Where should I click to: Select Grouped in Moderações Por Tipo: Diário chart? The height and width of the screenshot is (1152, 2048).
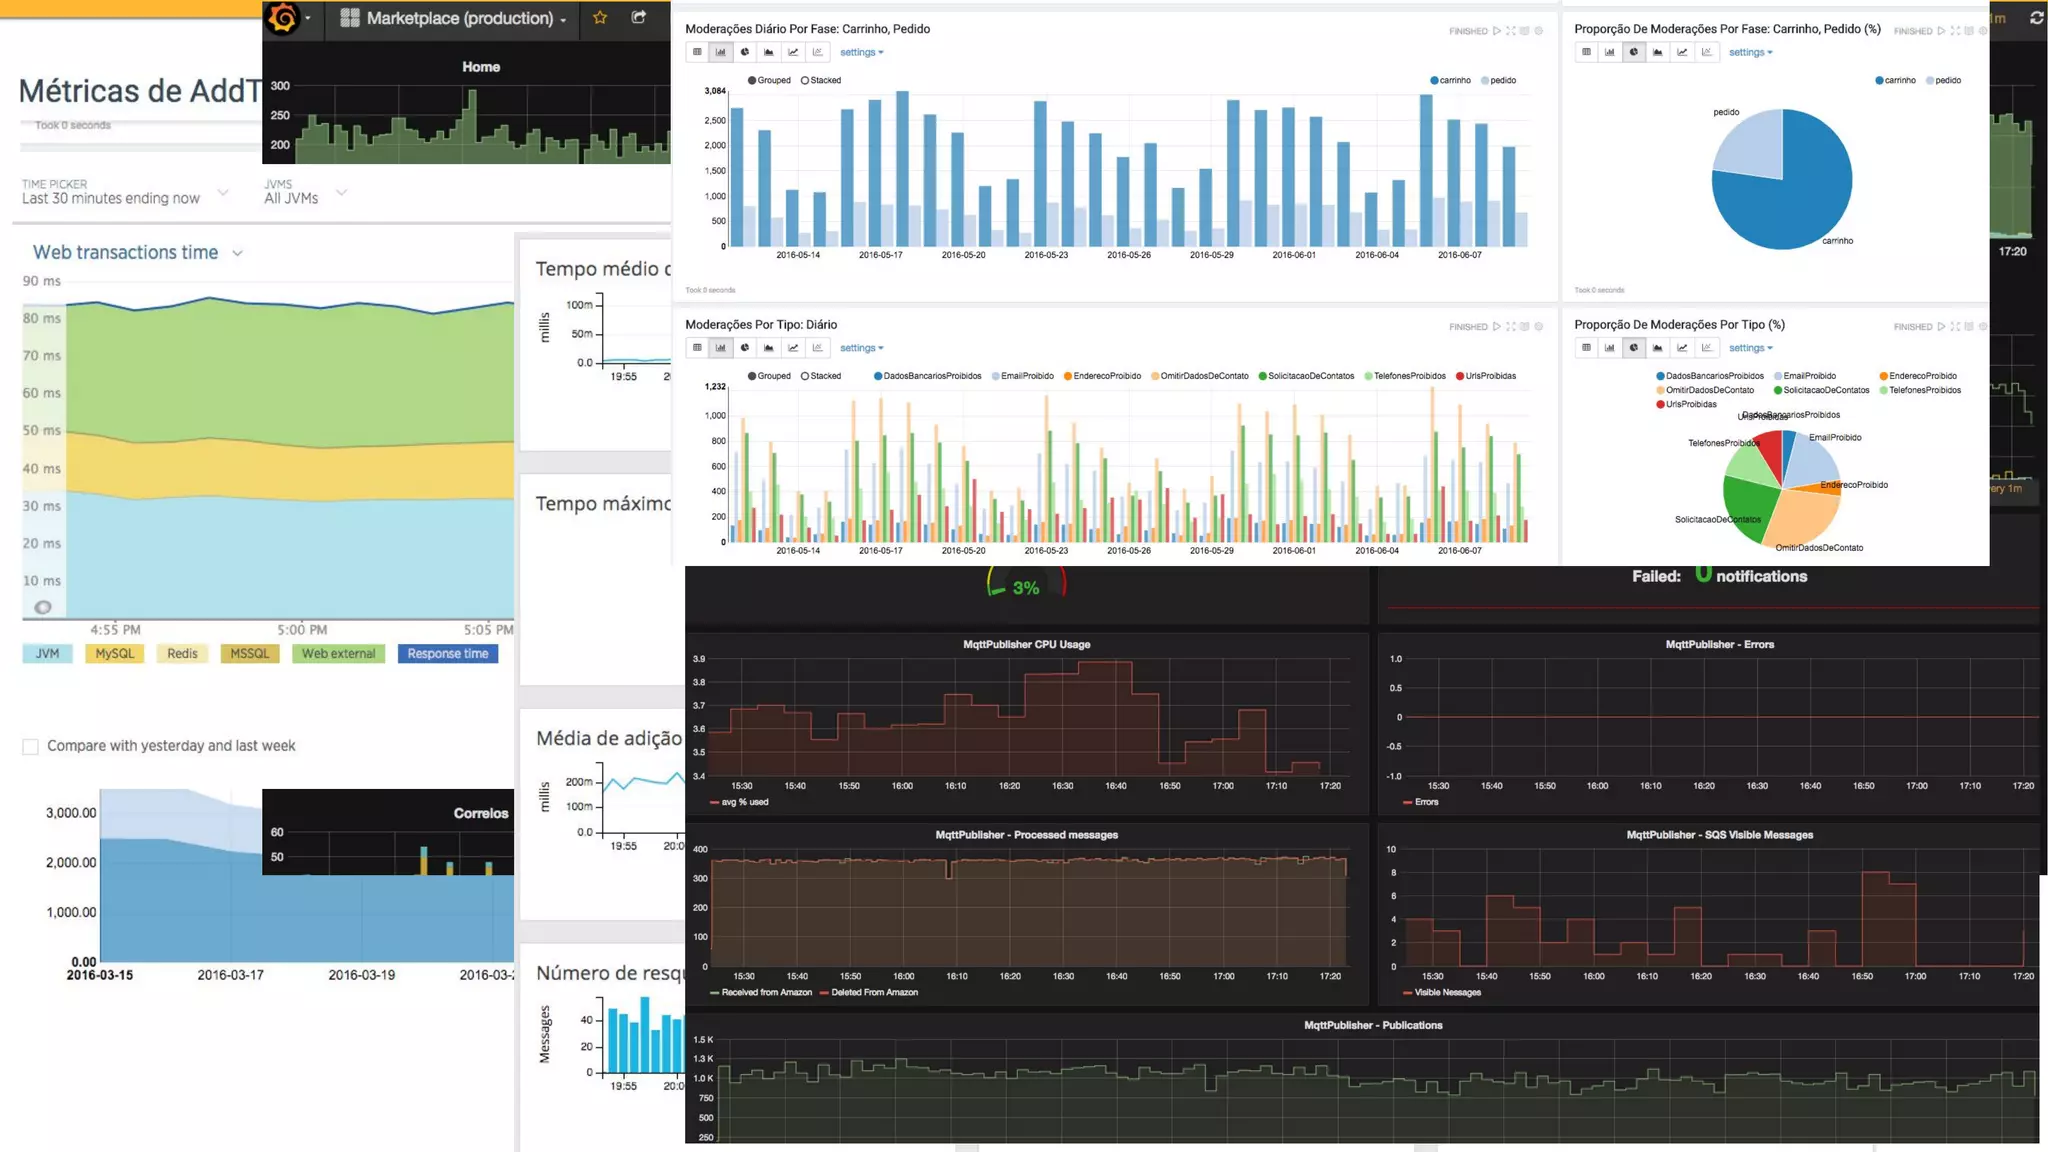(752, 376)
